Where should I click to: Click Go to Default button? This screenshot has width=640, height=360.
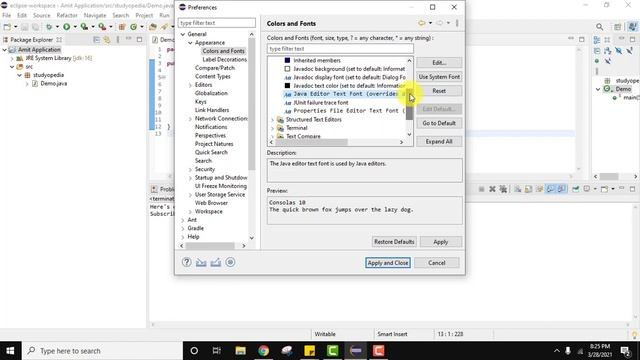tap(439, 123)
